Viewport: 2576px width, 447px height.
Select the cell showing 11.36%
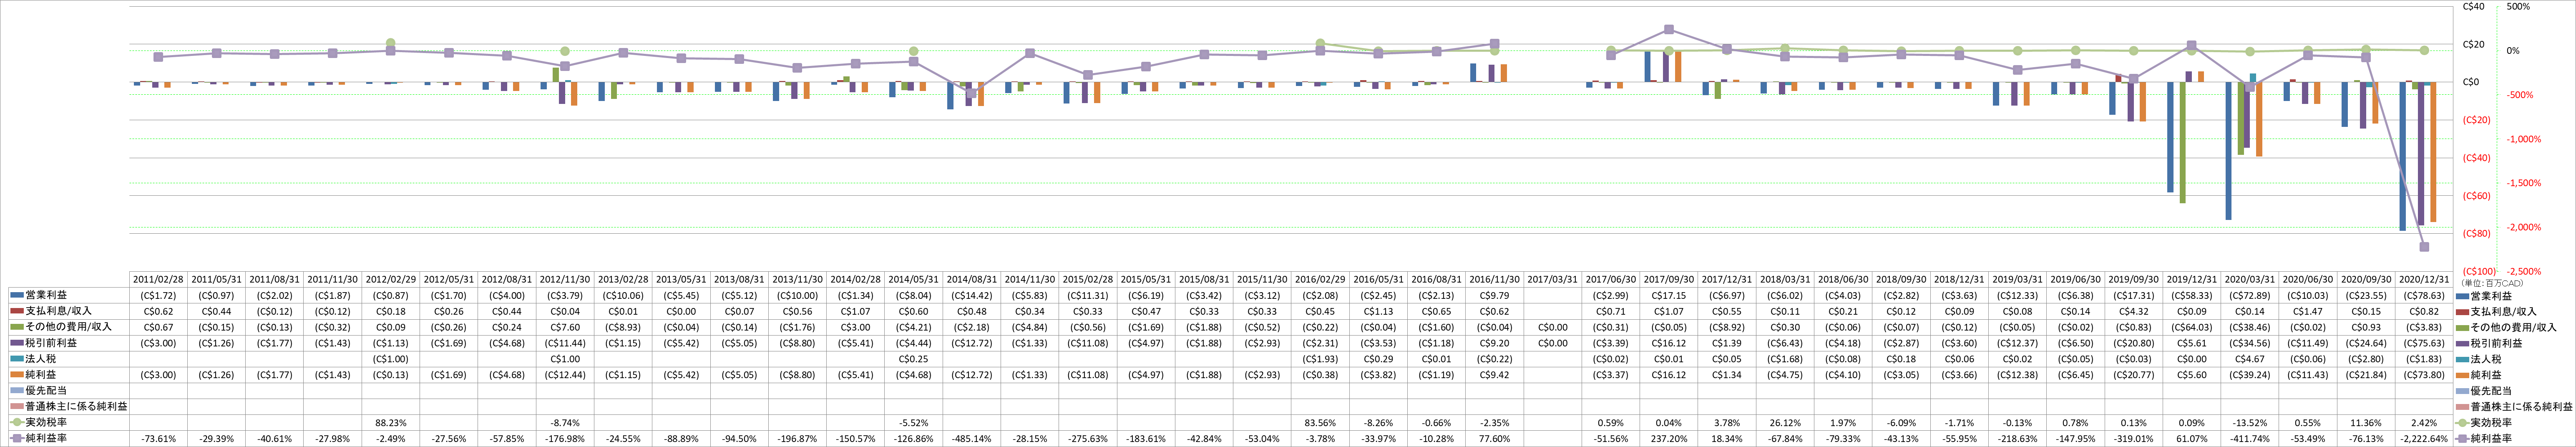tap(2366, 423)
